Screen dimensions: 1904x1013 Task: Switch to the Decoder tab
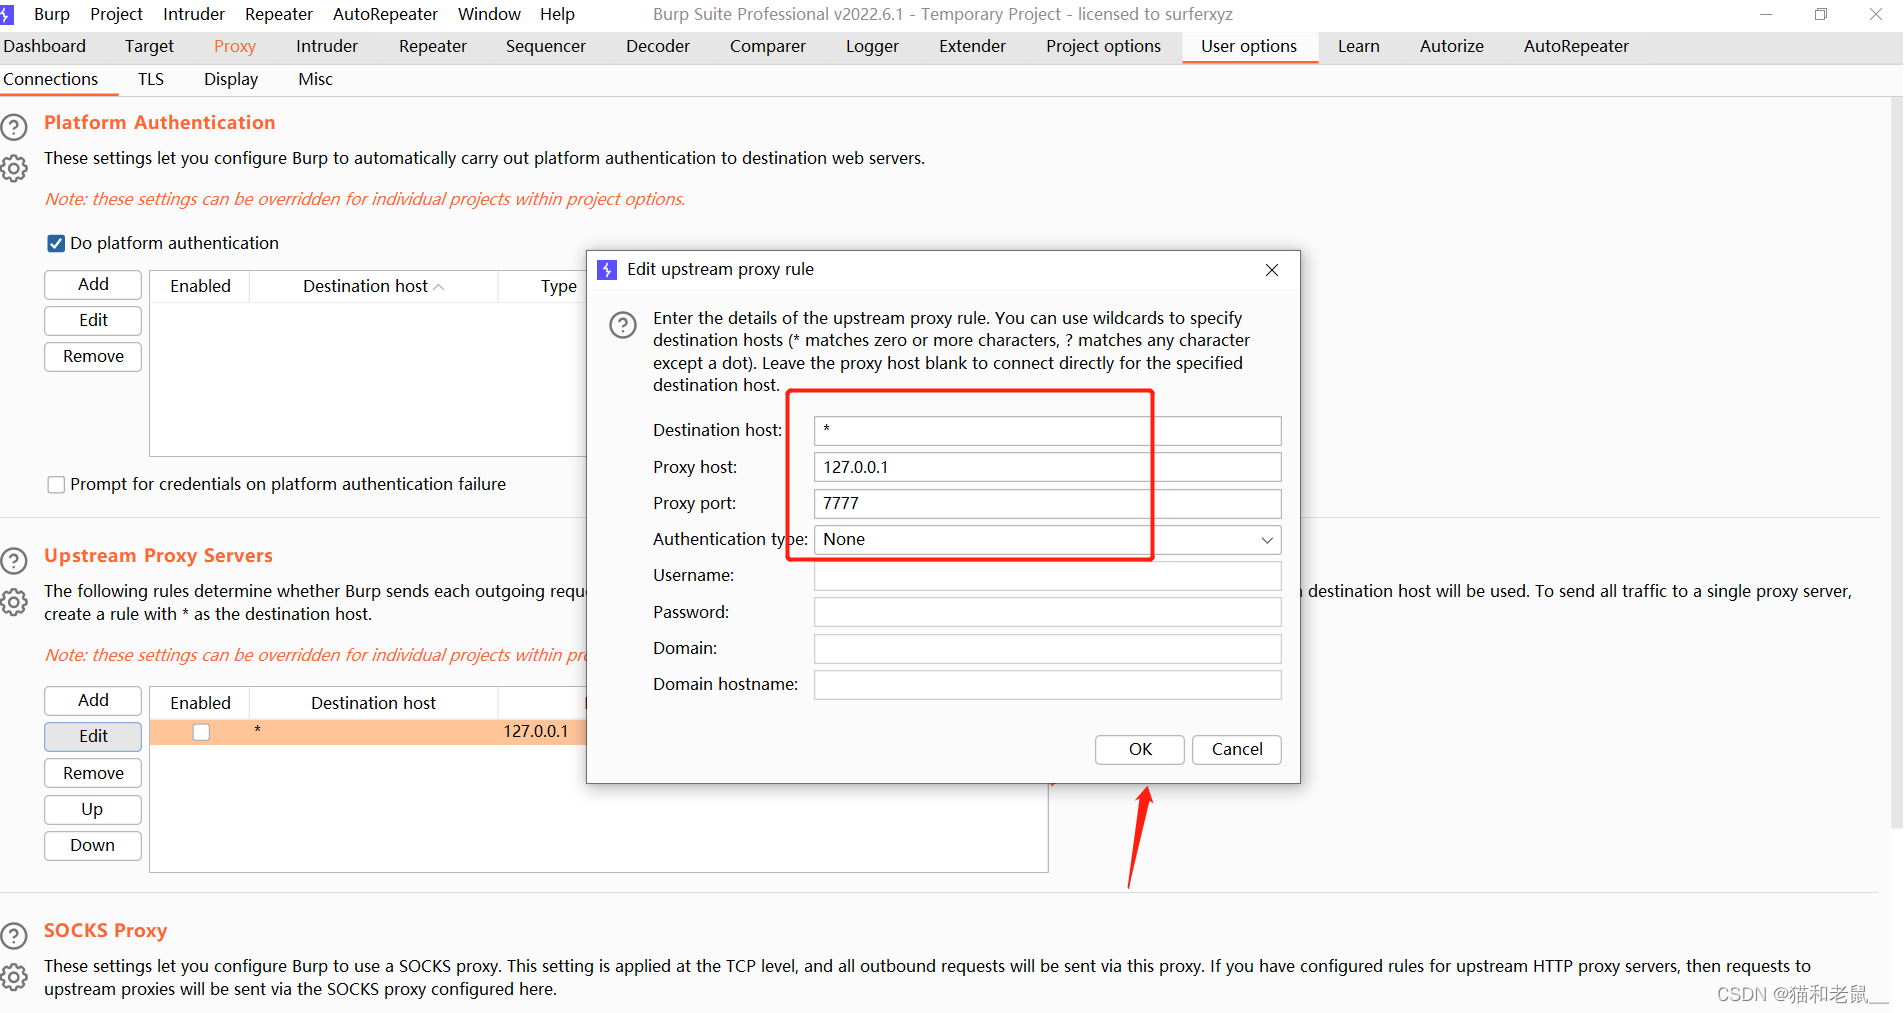[658, 46]
